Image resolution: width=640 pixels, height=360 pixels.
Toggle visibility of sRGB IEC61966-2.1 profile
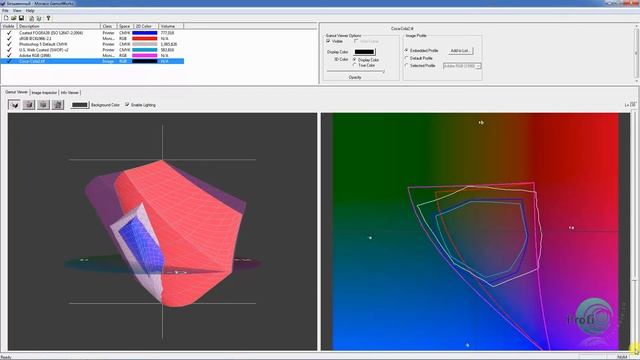tap(9, 38)
